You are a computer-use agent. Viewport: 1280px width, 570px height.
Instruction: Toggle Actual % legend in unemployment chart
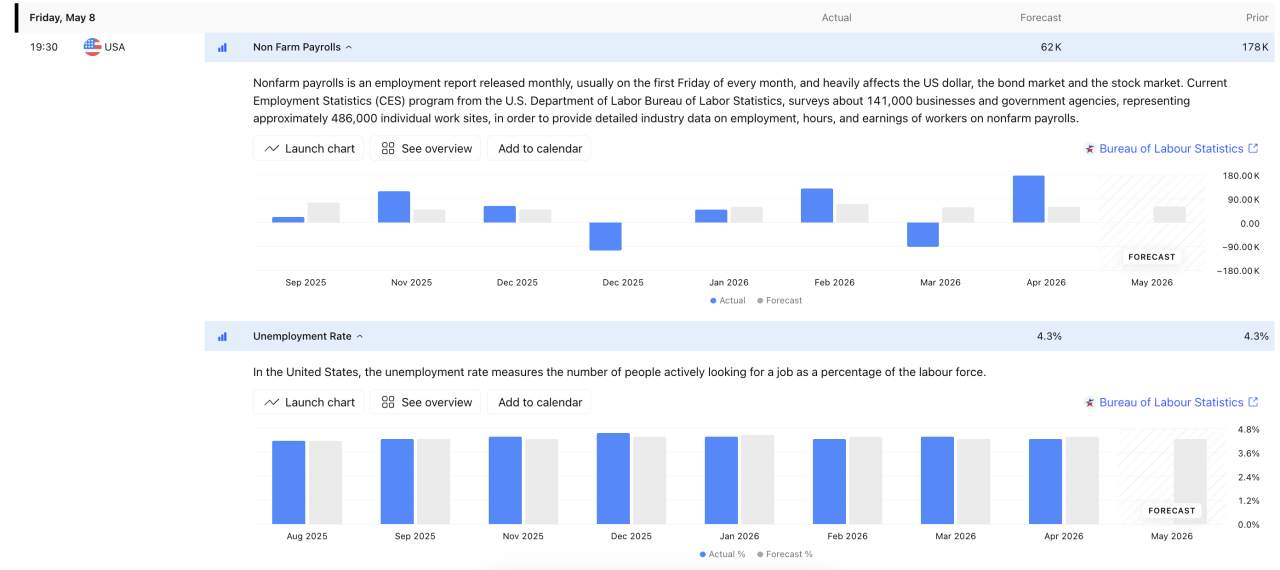point(723,553)
